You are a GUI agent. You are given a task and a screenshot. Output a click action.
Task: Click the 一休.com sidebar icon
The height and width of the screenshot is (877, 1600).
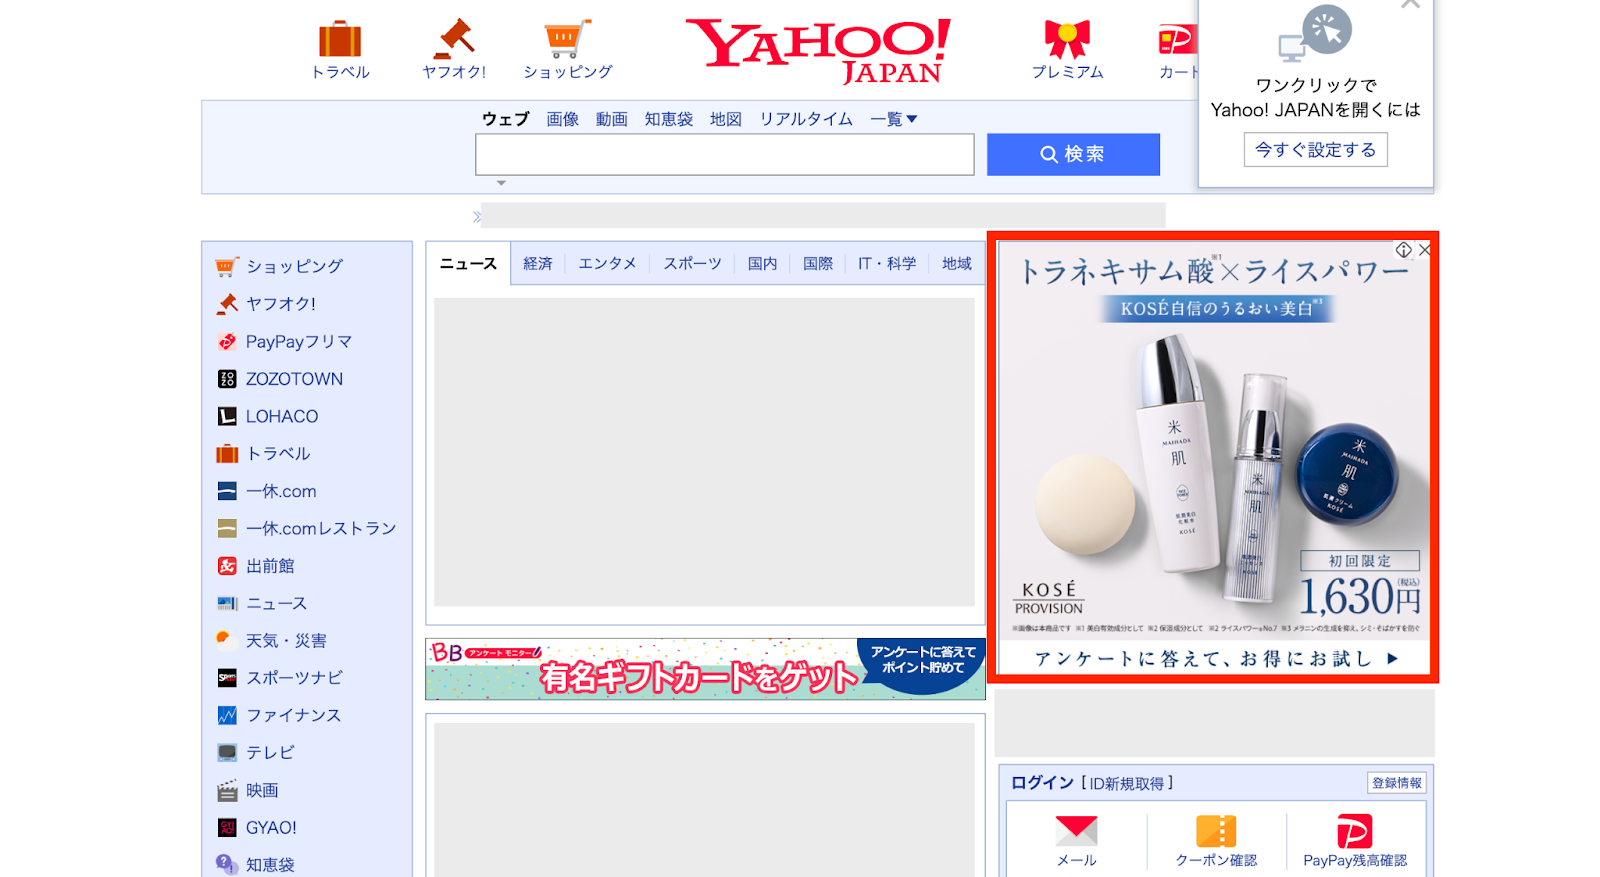(x=227, y=491)
